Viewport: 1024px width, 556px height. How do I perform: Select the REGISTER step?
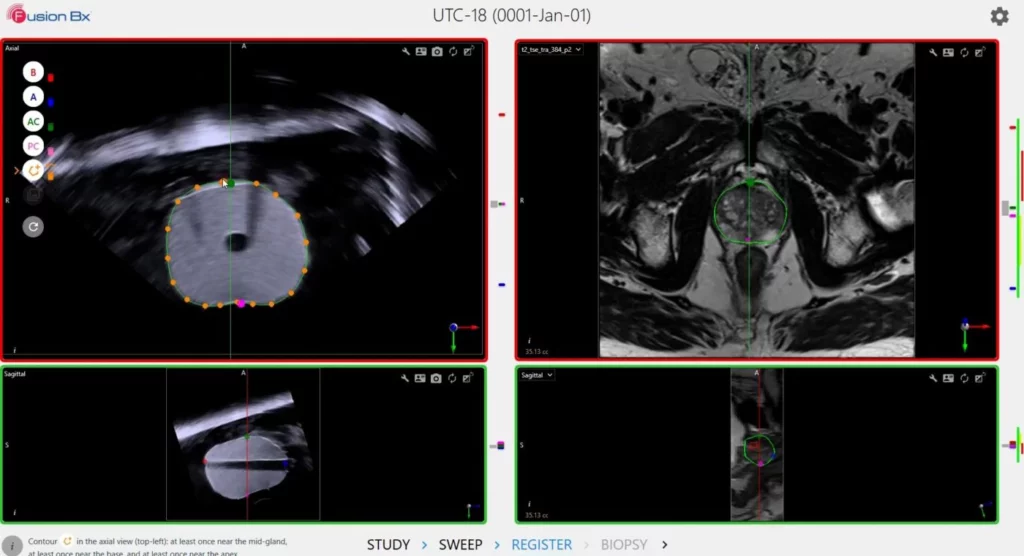coord(541,545)
